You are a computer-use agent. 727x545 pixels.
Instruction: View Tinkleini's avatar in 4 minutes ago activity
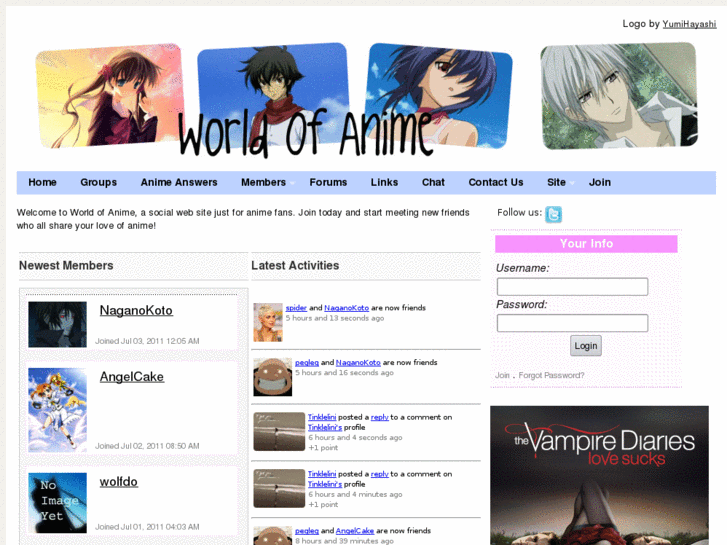tap(279, 488)
